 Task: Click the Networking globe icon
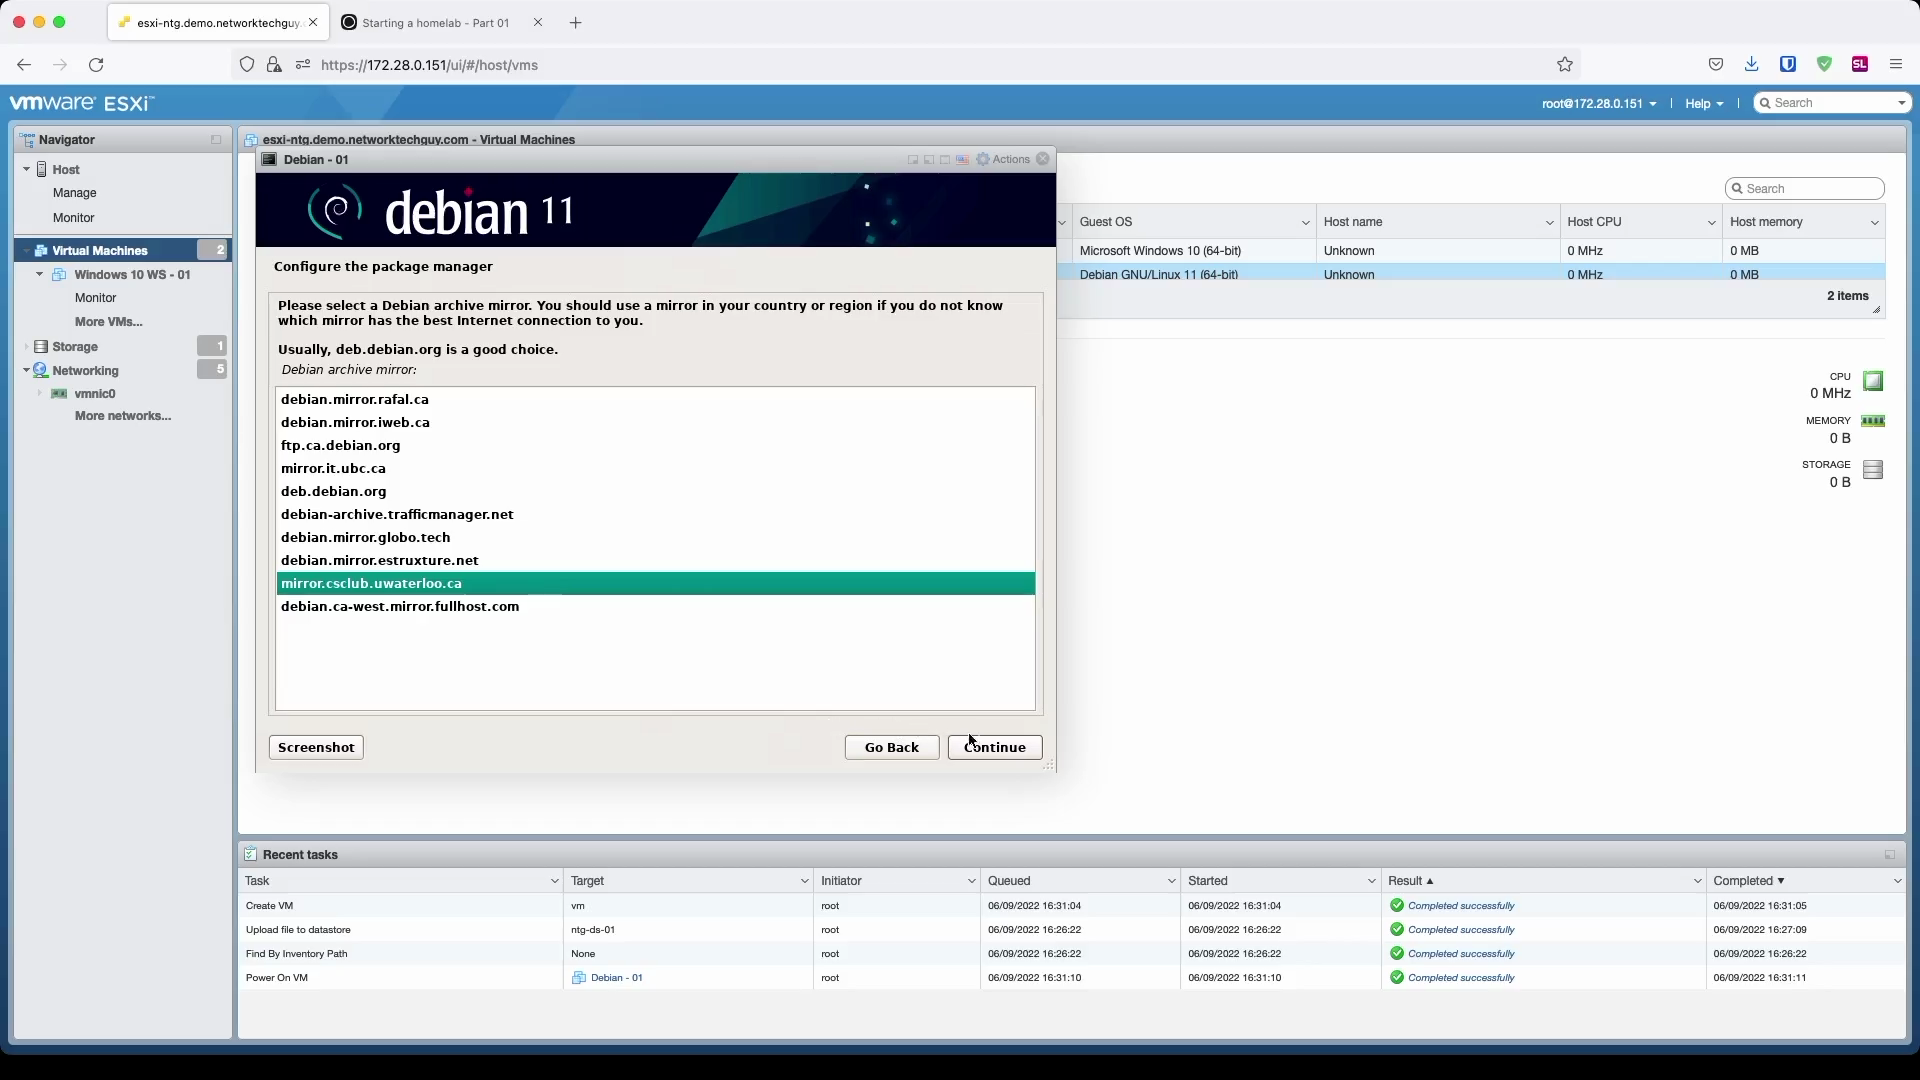[41, 371]
